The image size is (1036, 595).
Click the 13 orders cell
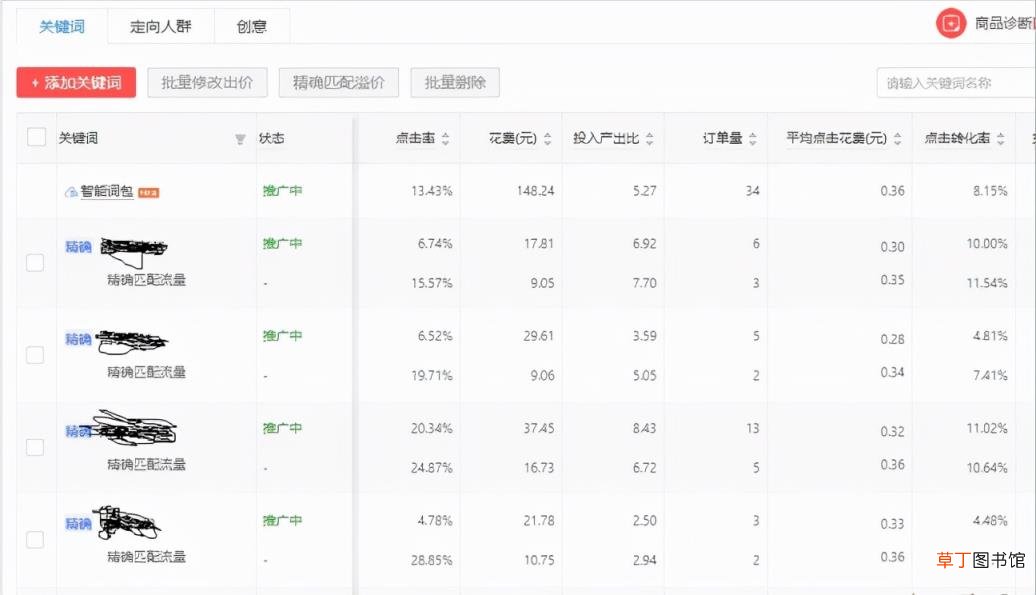[753, 429]
